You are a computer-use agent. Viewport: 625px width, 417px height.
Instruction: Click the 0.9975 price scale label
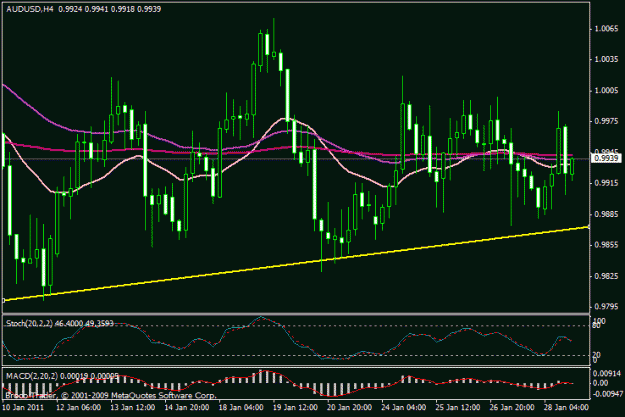[x=606, y=121]
